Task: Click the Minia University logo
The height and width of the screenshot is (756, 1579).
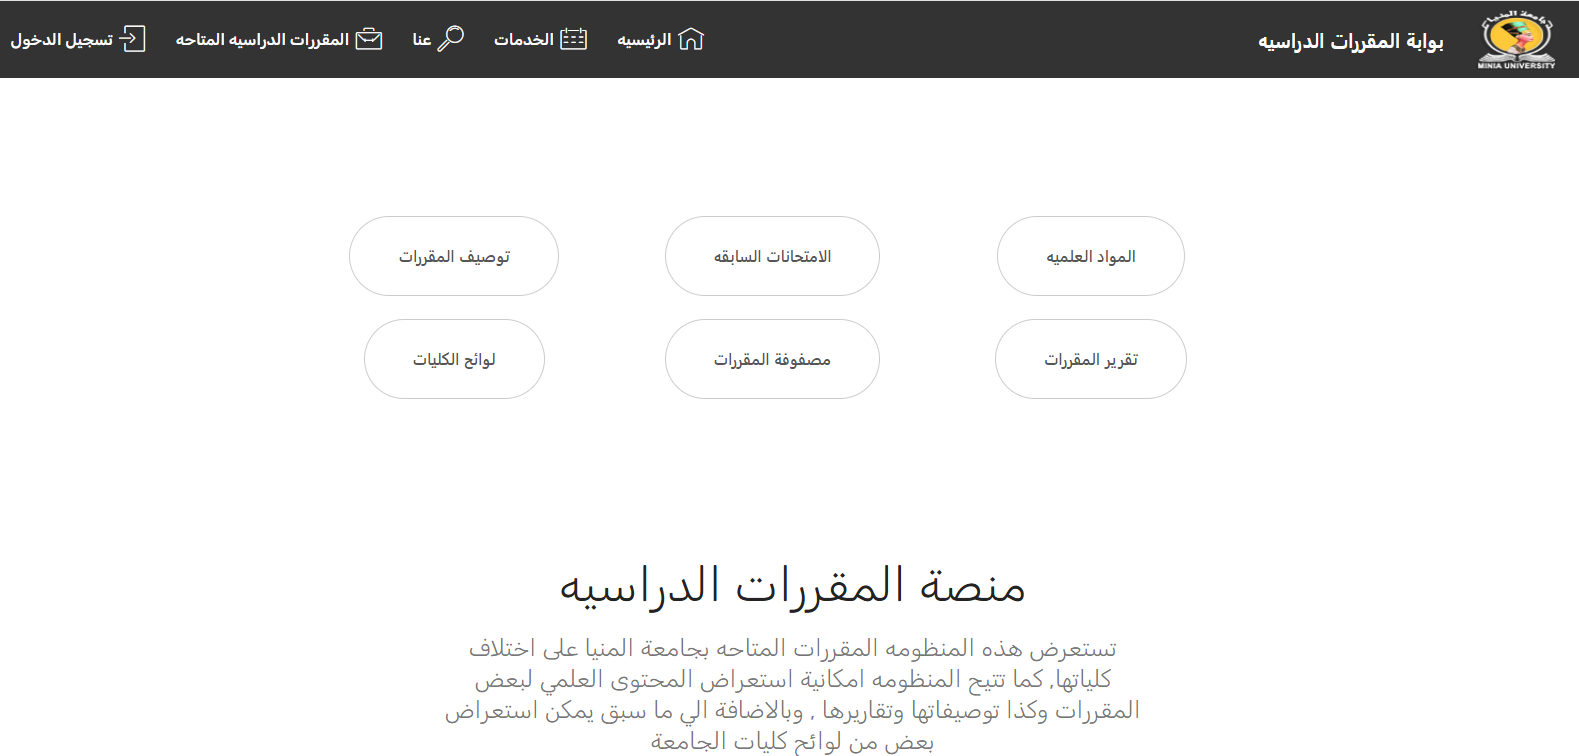Action: [x=1516, y=40]
